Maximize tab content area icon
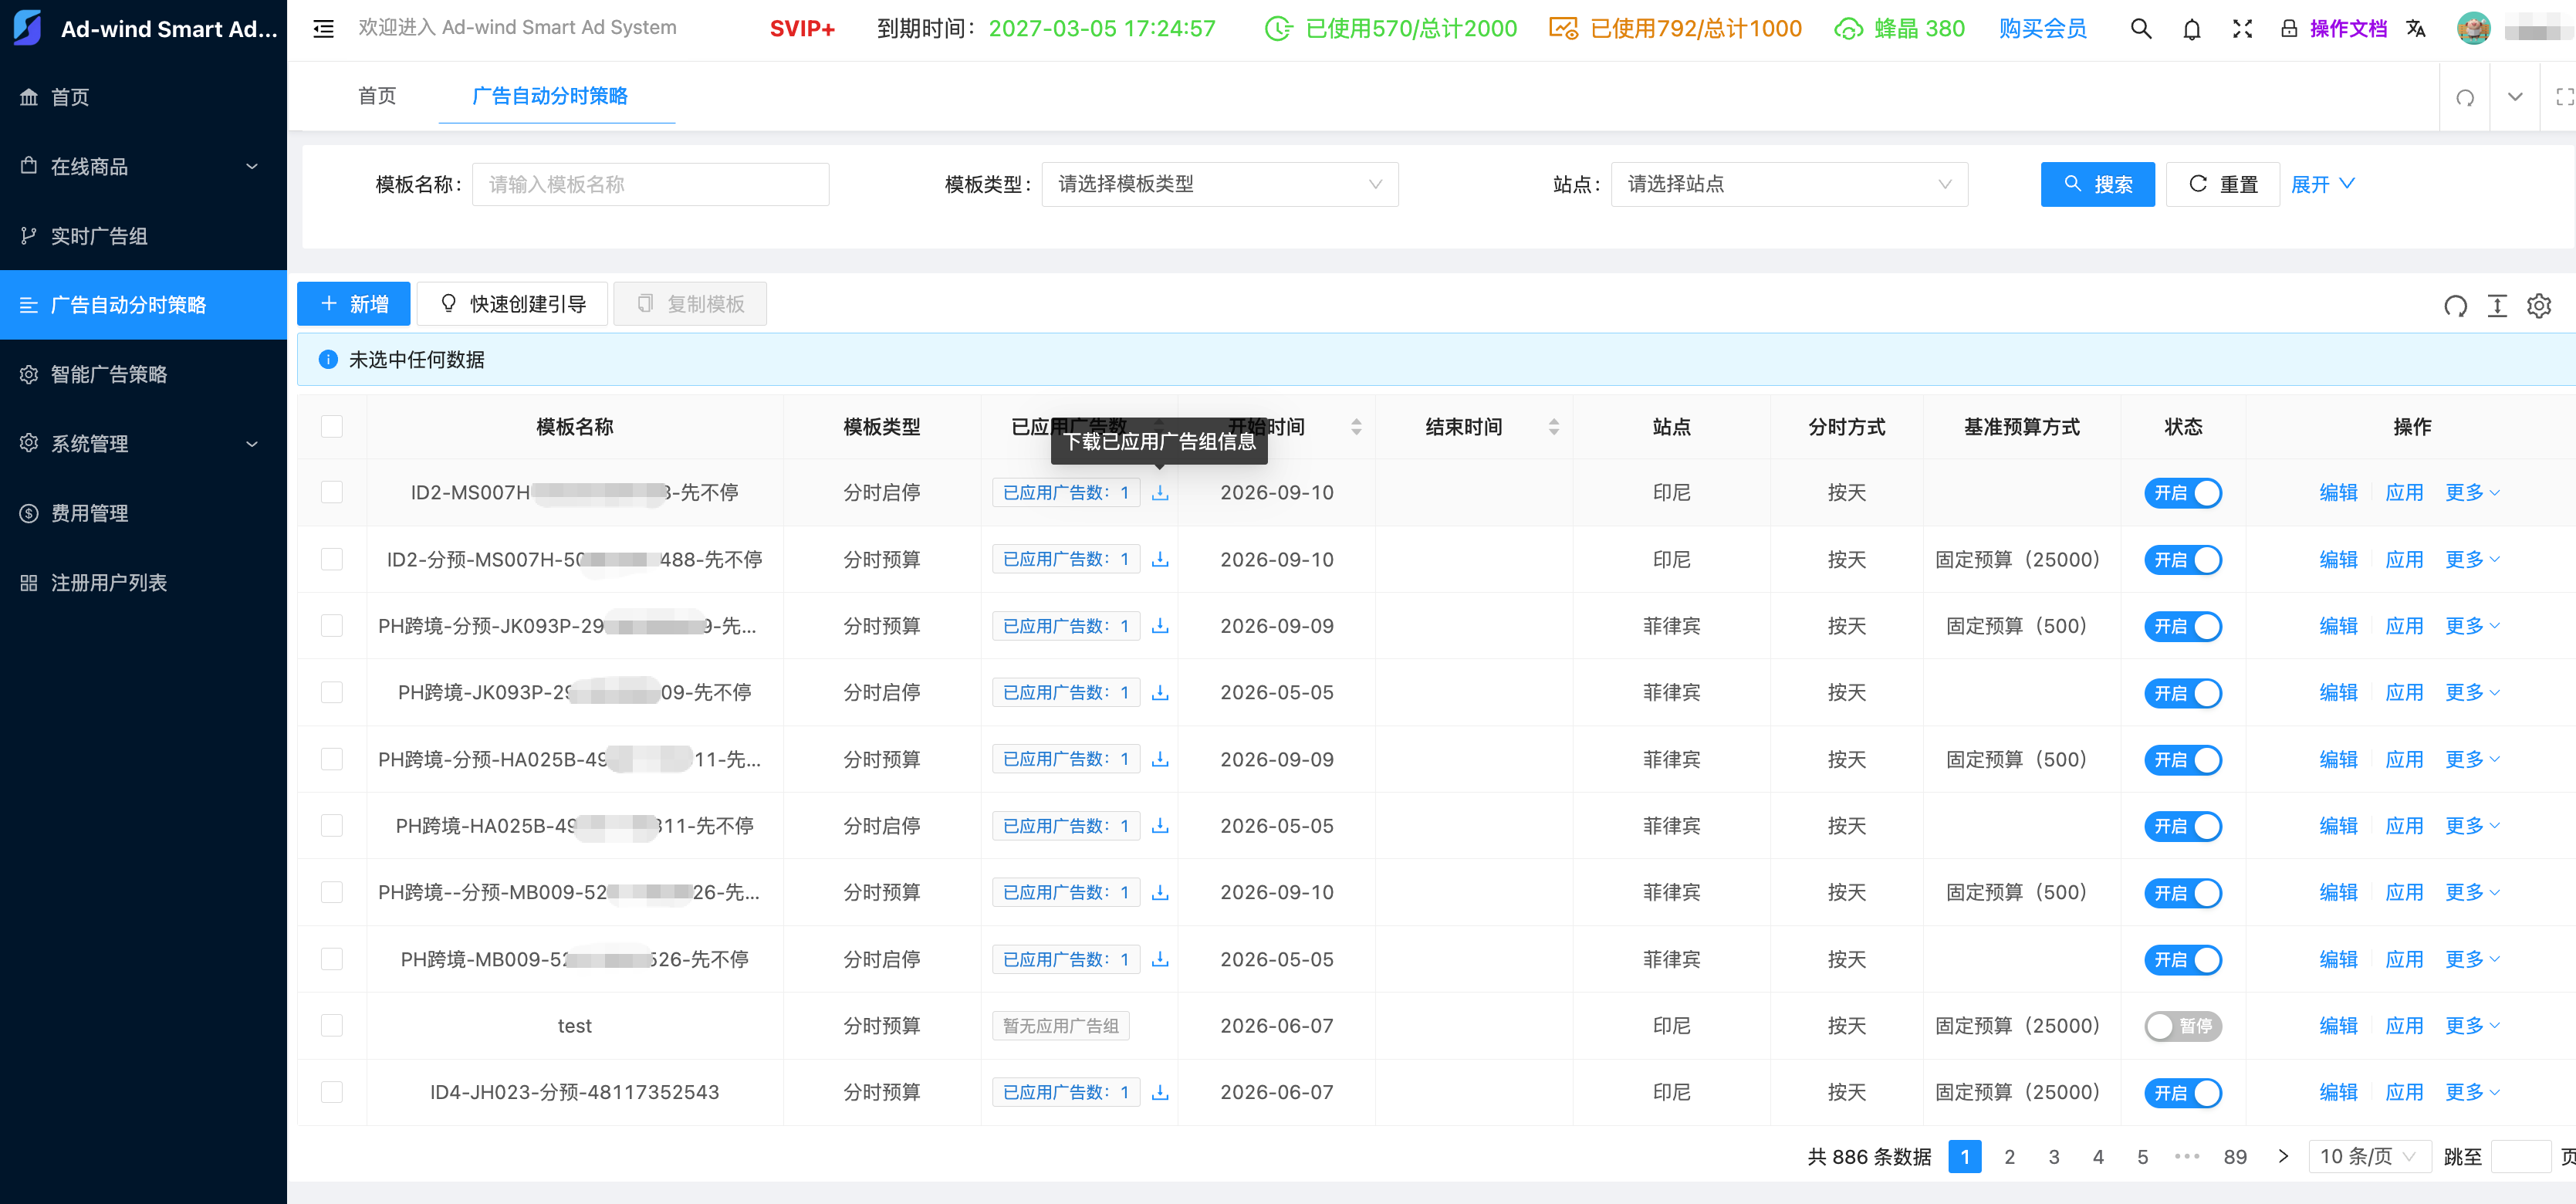The image size is (2576, 1204). pos(2564,97)
